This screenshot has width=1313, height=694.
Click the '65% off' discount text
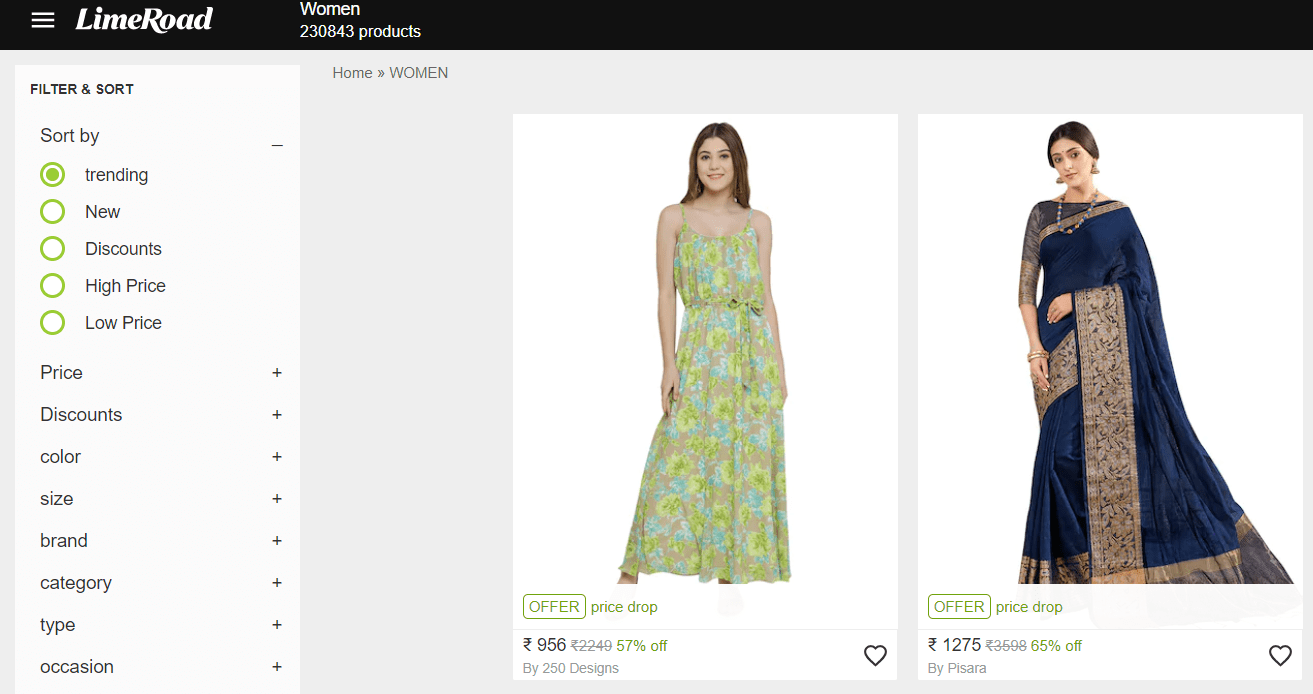(x=1056, y=646)
